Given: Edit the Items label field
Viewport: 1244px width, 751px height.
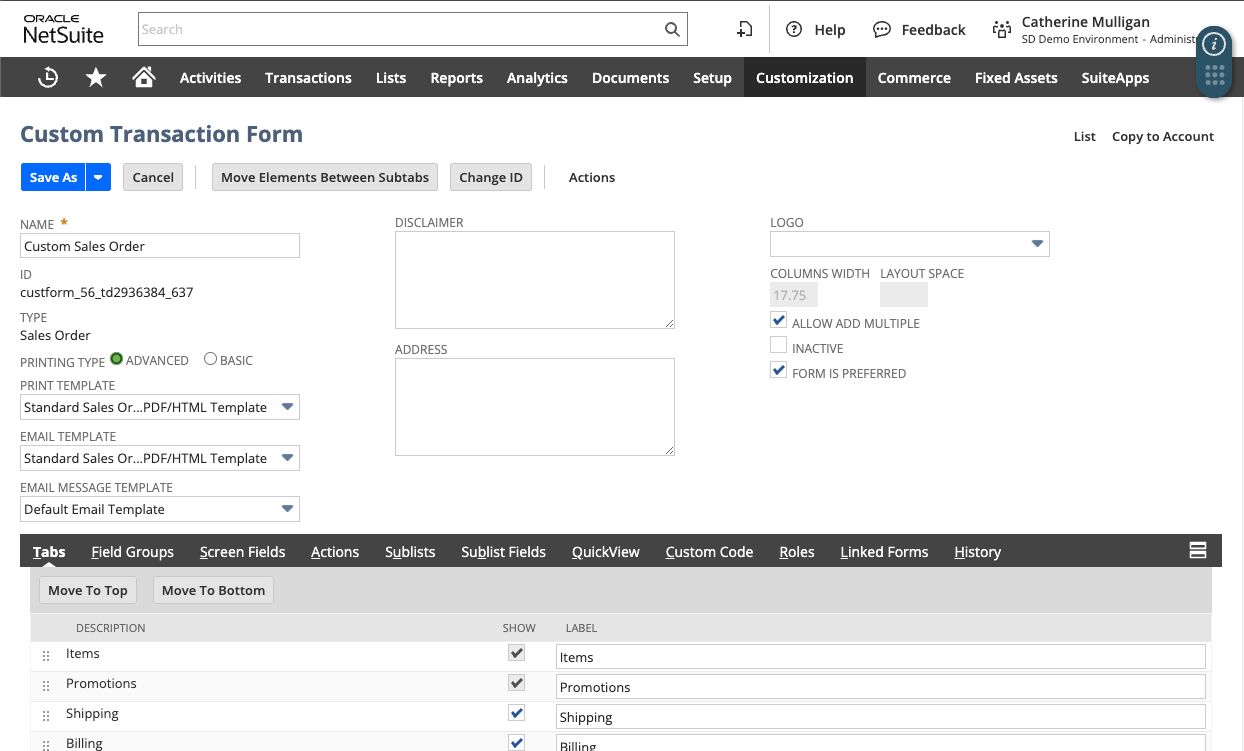Looking at the screenshot, I should [x=881, y=657].
